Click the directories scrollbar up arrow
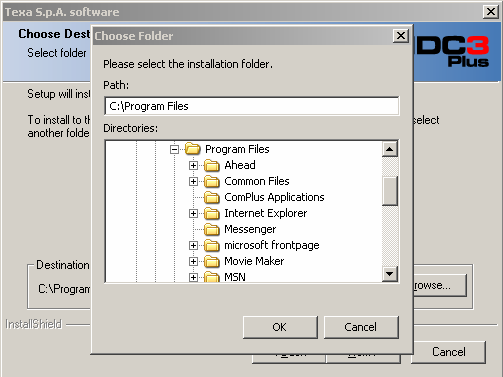 pos(389,149)
